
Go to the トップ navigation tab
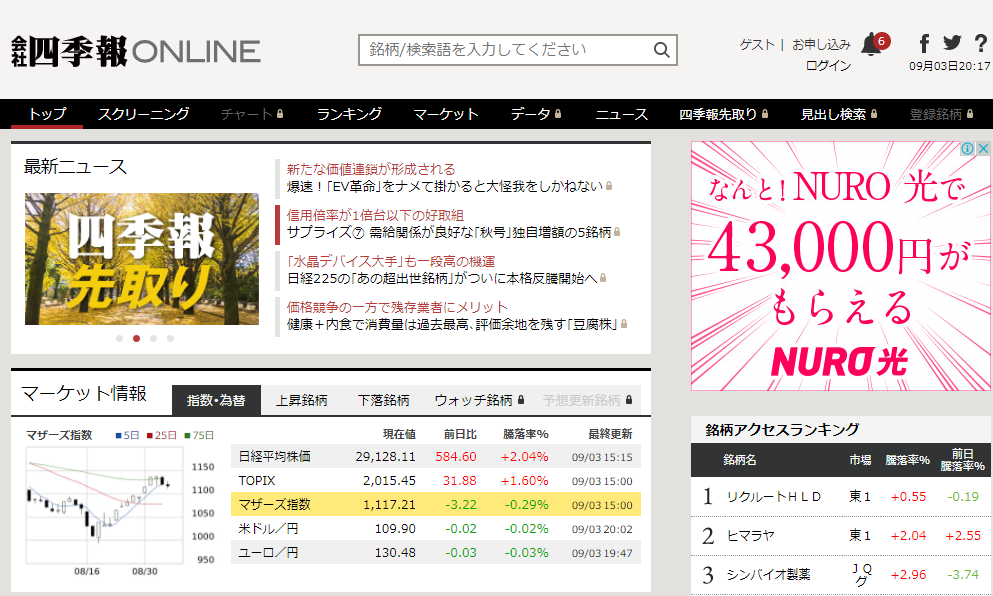pyautogui.click(x=47, y=114)
